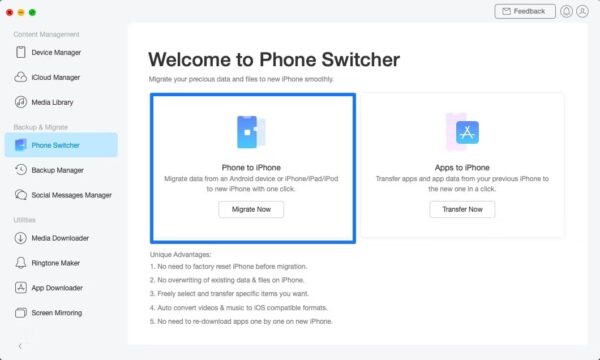Screen dimensions: 600x360
Task: Click the Transfer Now button
Action: (x=462, y=209)
